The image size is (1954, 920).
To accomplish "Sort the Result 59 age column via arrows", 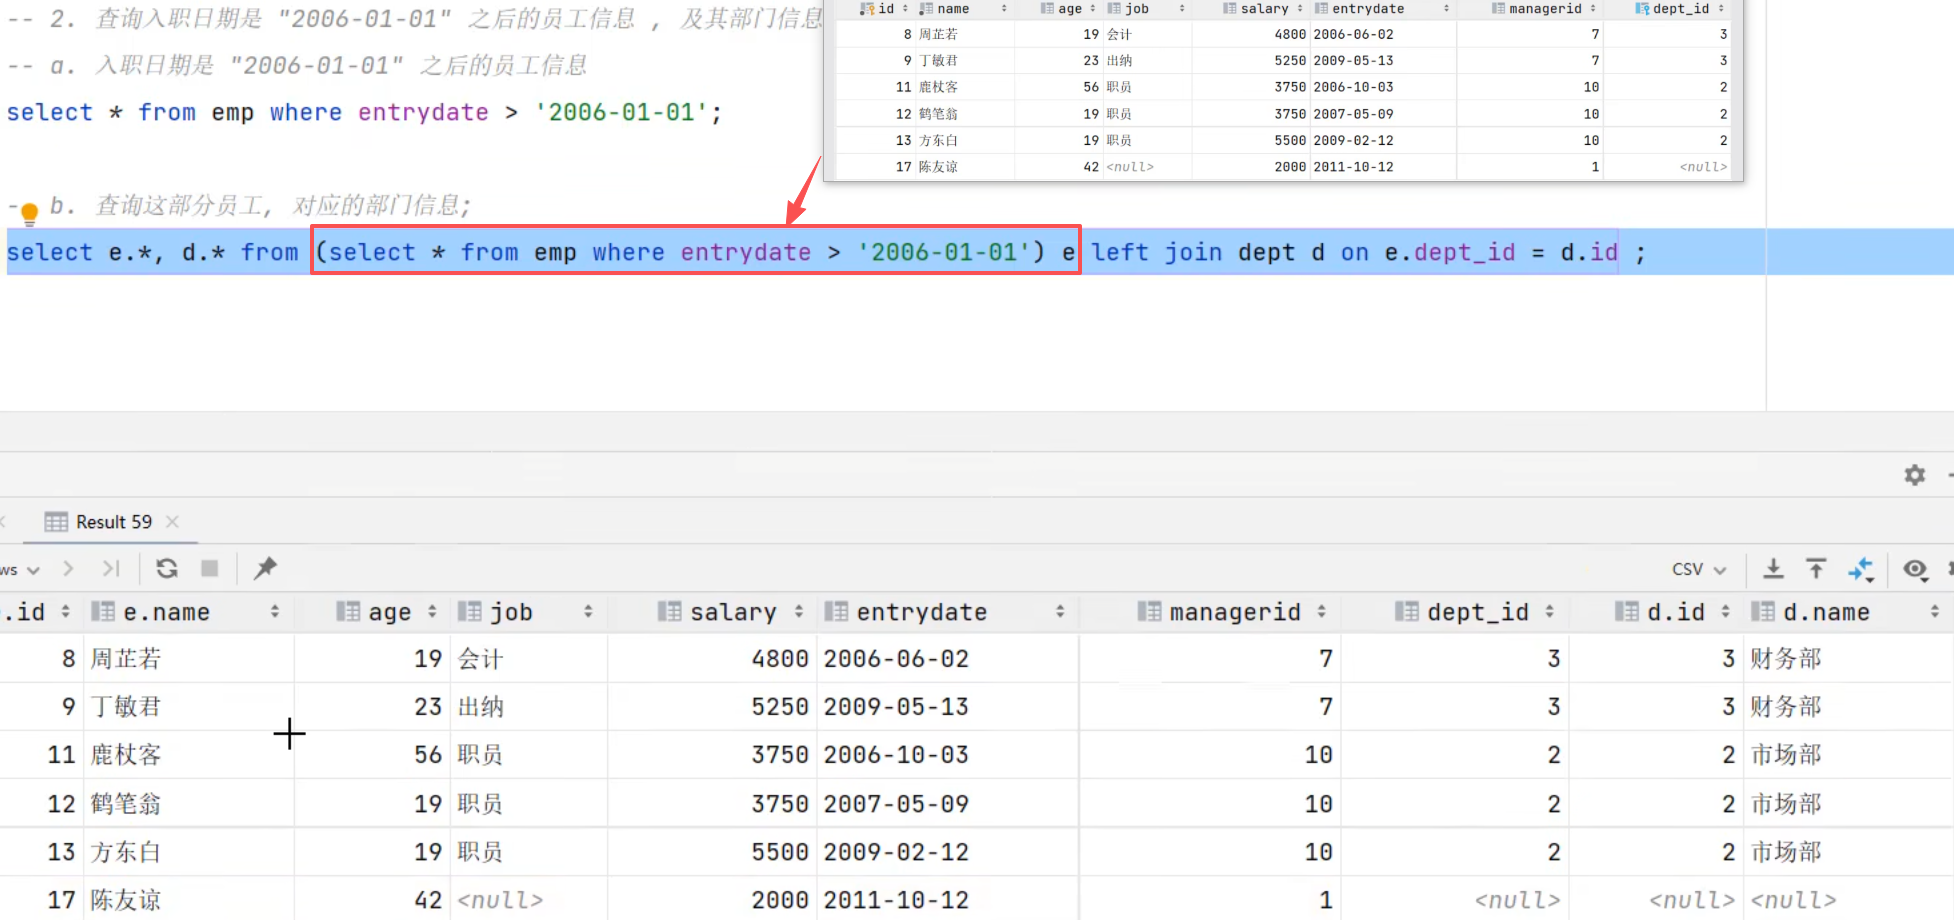I will [x=432, y=611].
